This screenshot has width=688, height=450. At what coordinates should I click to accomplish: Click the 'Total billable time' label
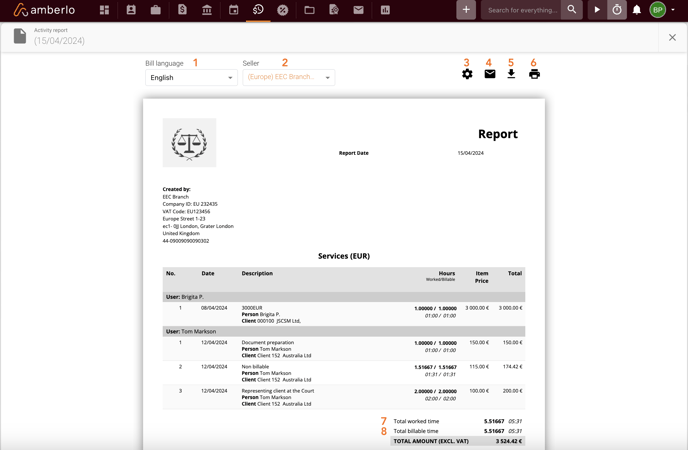click(416, 431)
